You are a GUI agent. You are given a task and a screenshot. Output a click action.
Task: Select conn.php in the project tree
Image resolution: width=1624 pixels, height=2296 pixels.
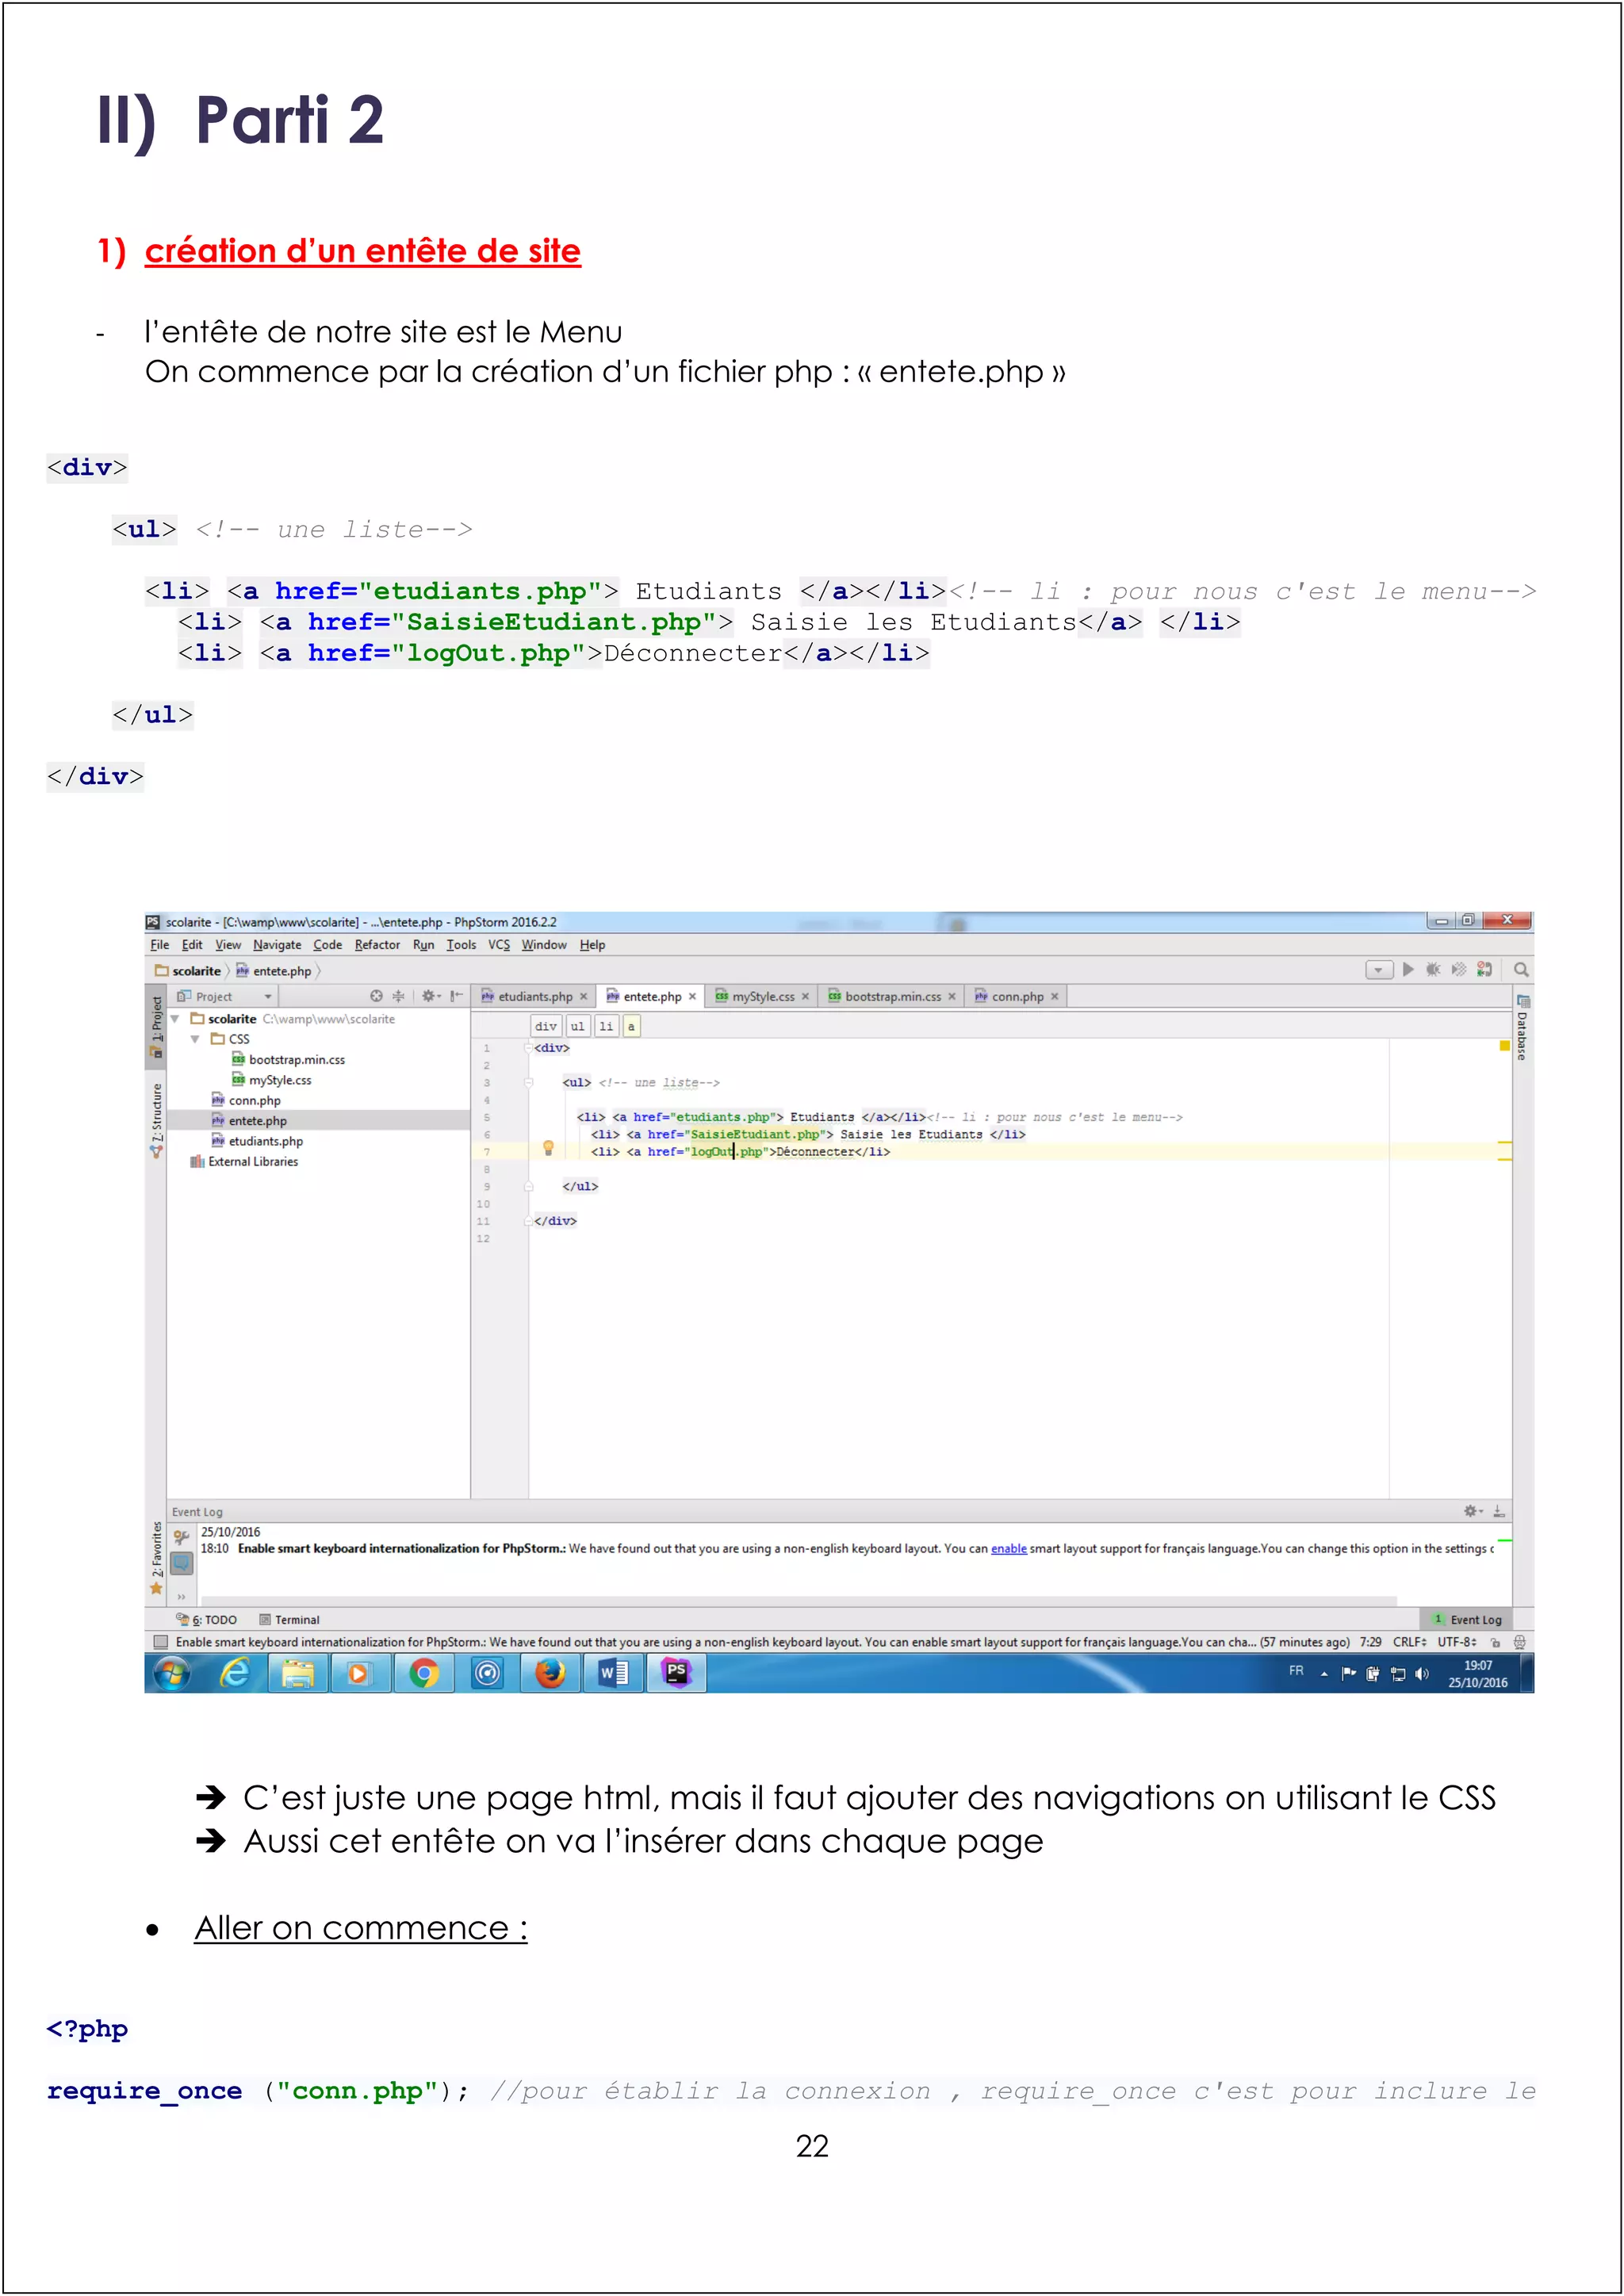[245, 1101]
